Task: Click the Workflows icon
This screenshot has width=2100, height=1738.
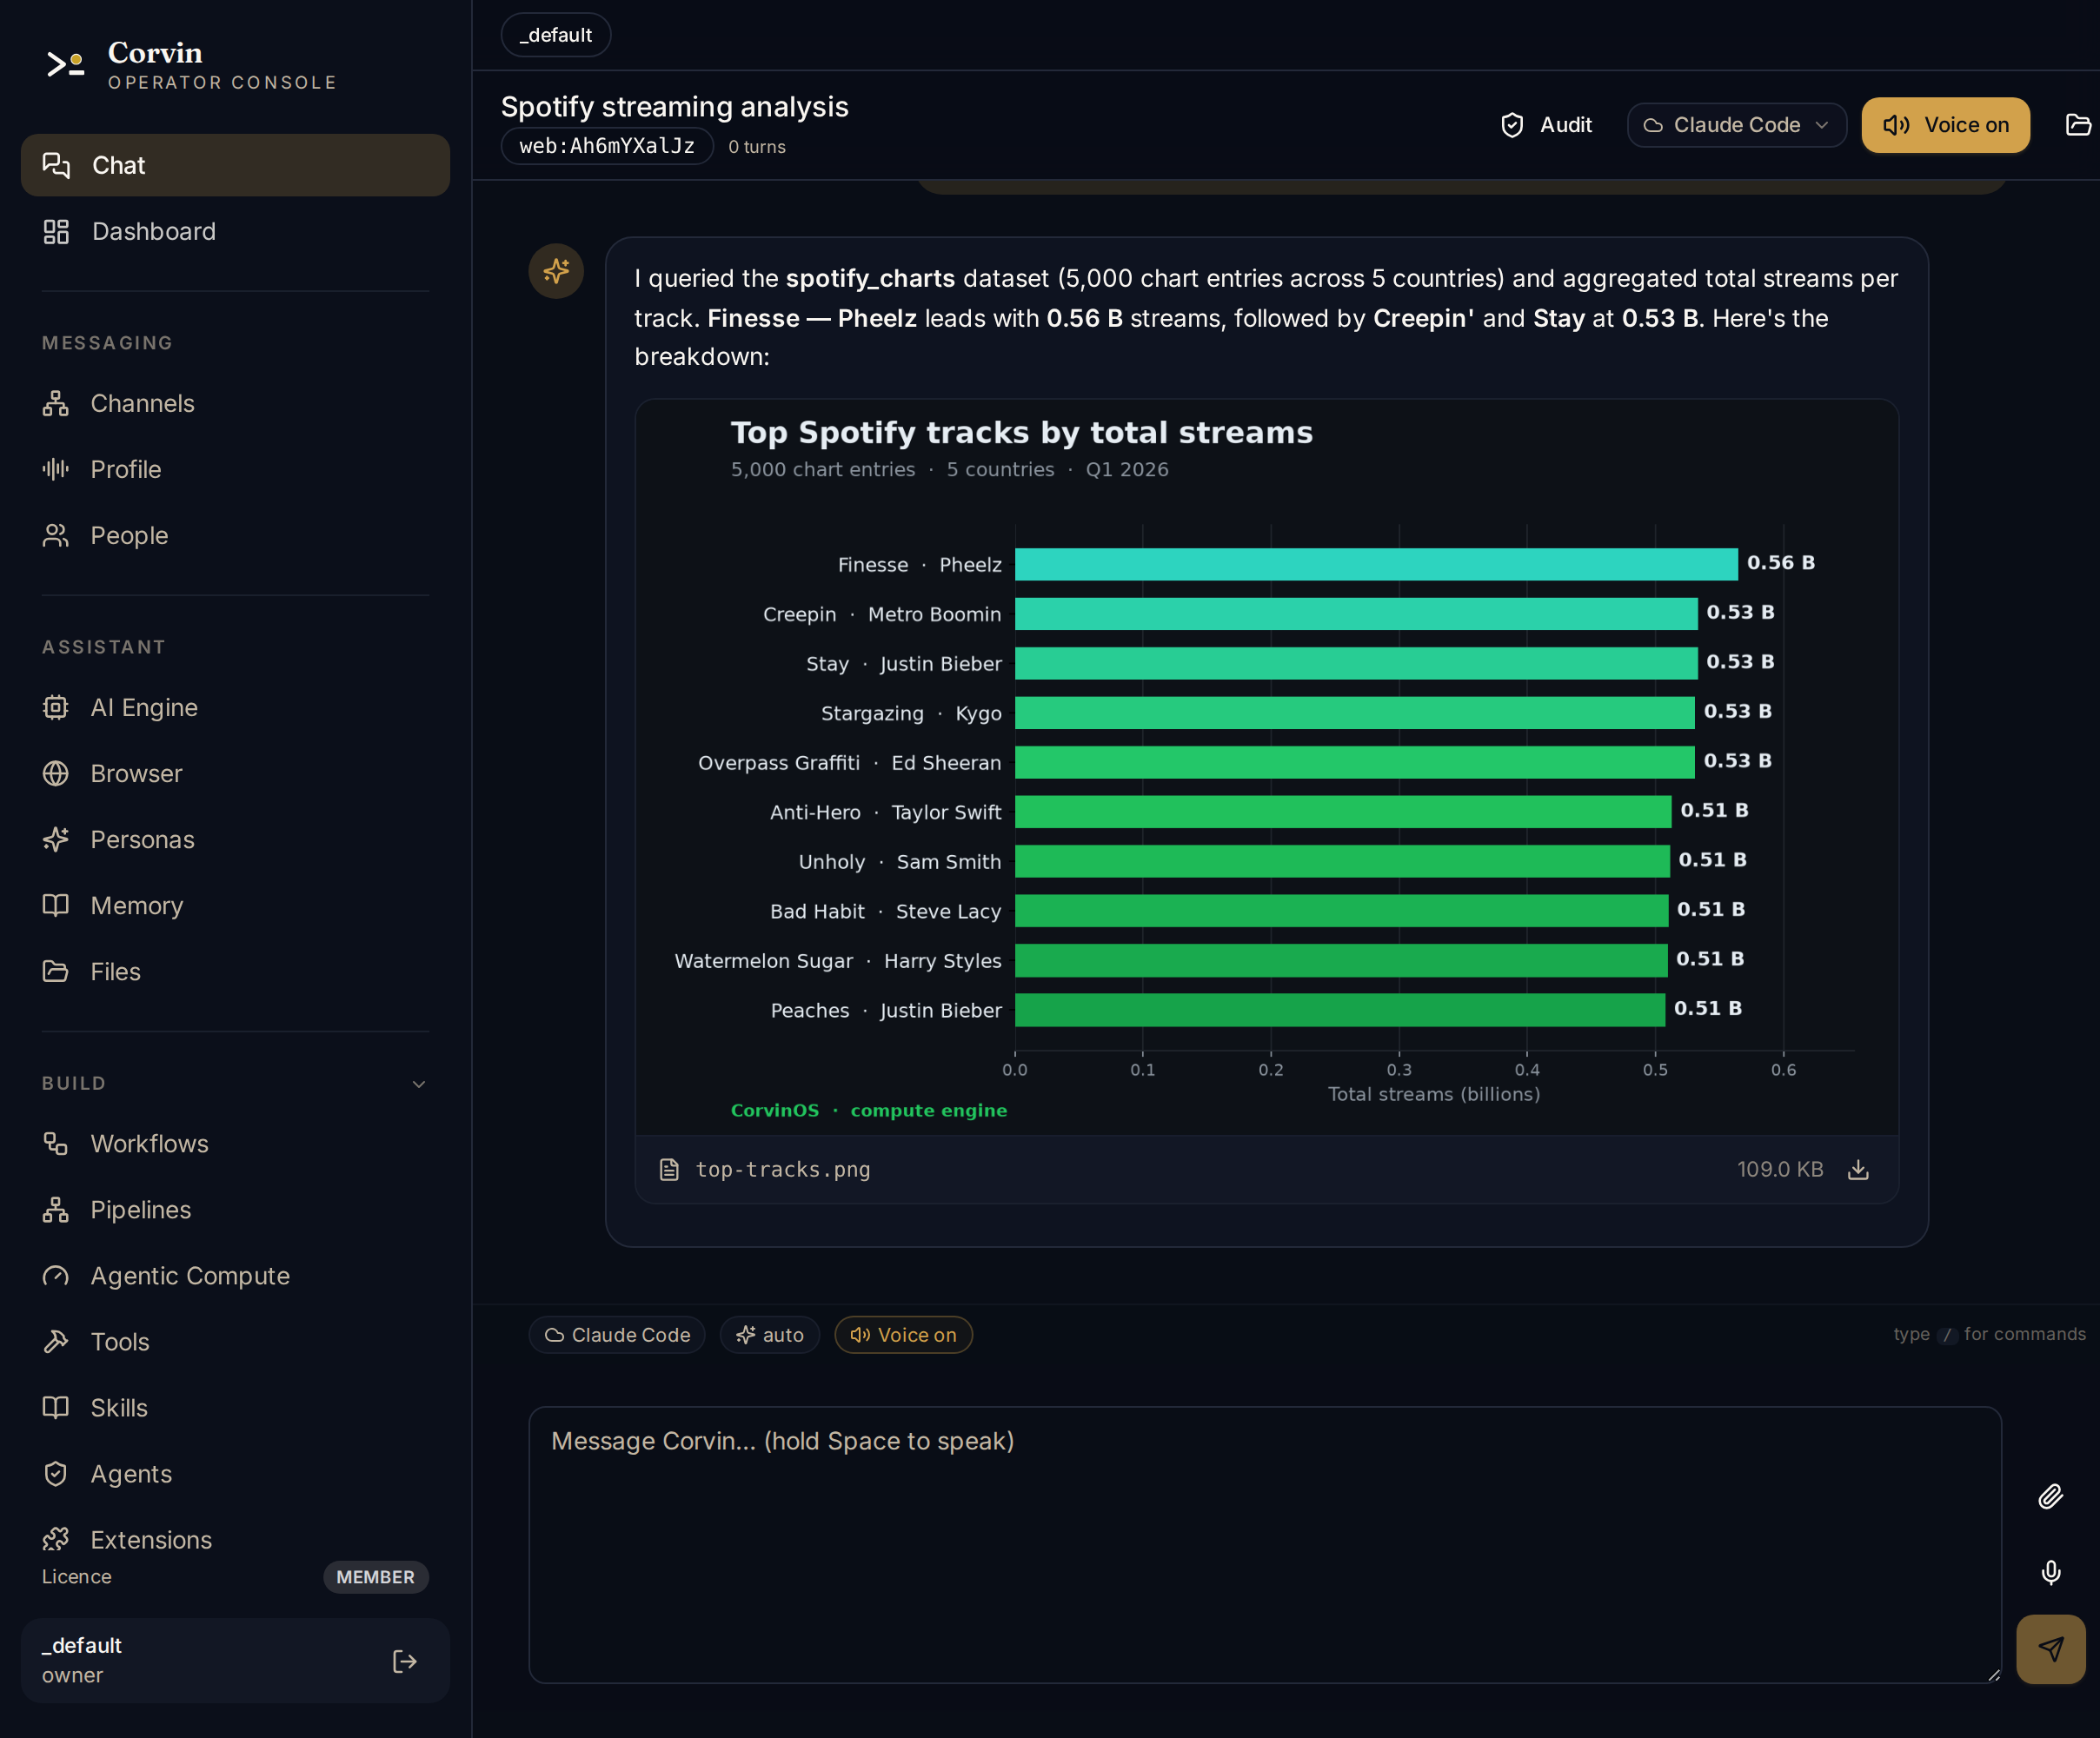Action: click(56, 1143)
